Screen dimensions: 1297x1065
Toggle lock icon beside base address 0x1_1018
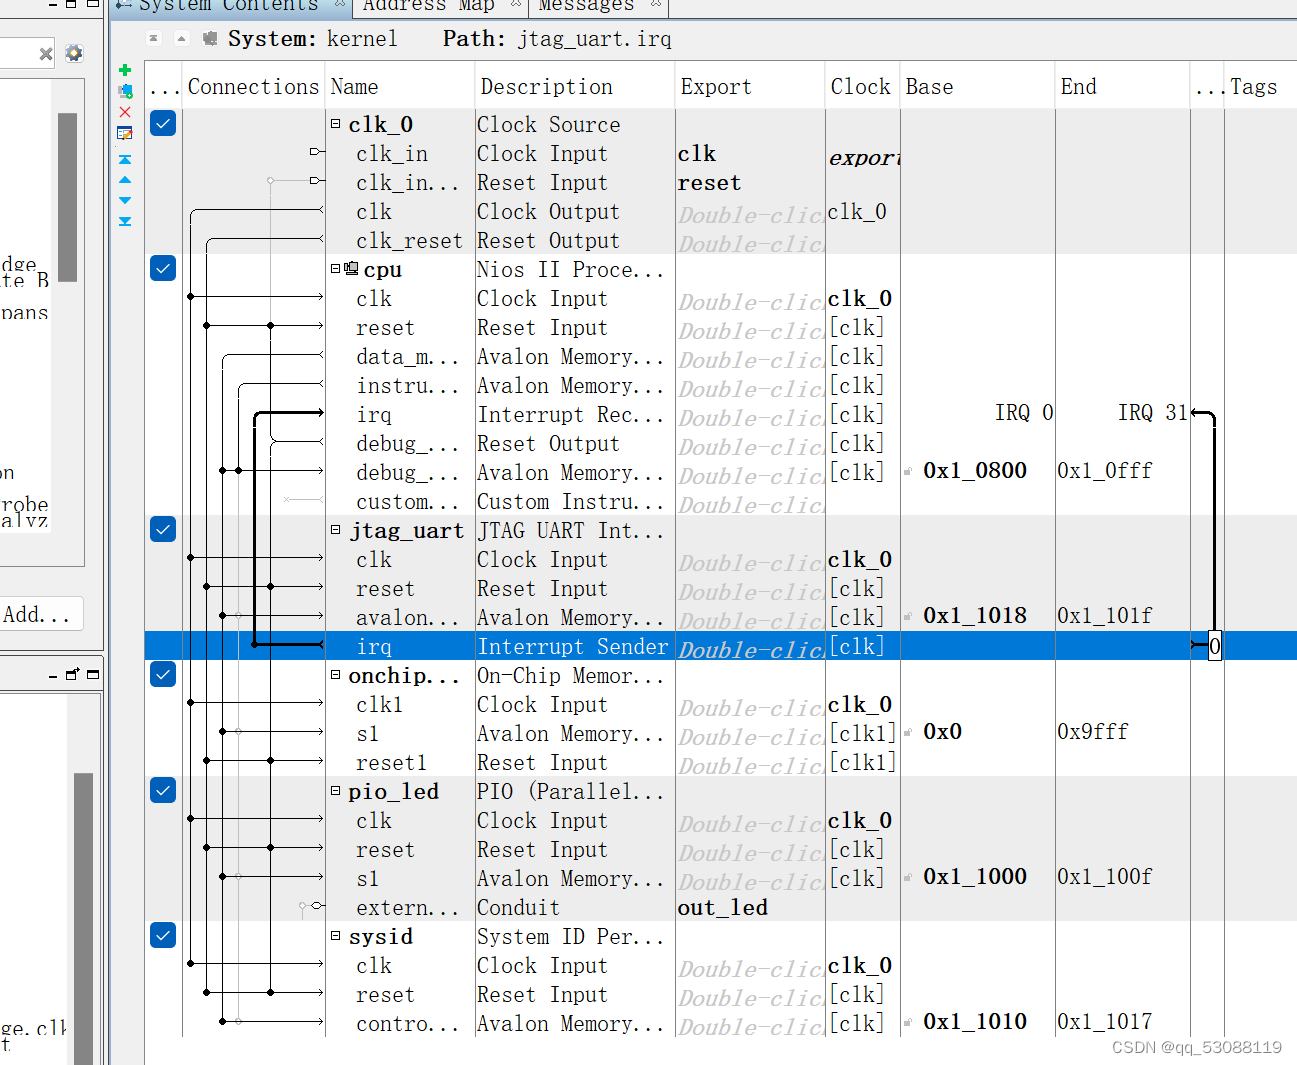click(x=908, y=616)
